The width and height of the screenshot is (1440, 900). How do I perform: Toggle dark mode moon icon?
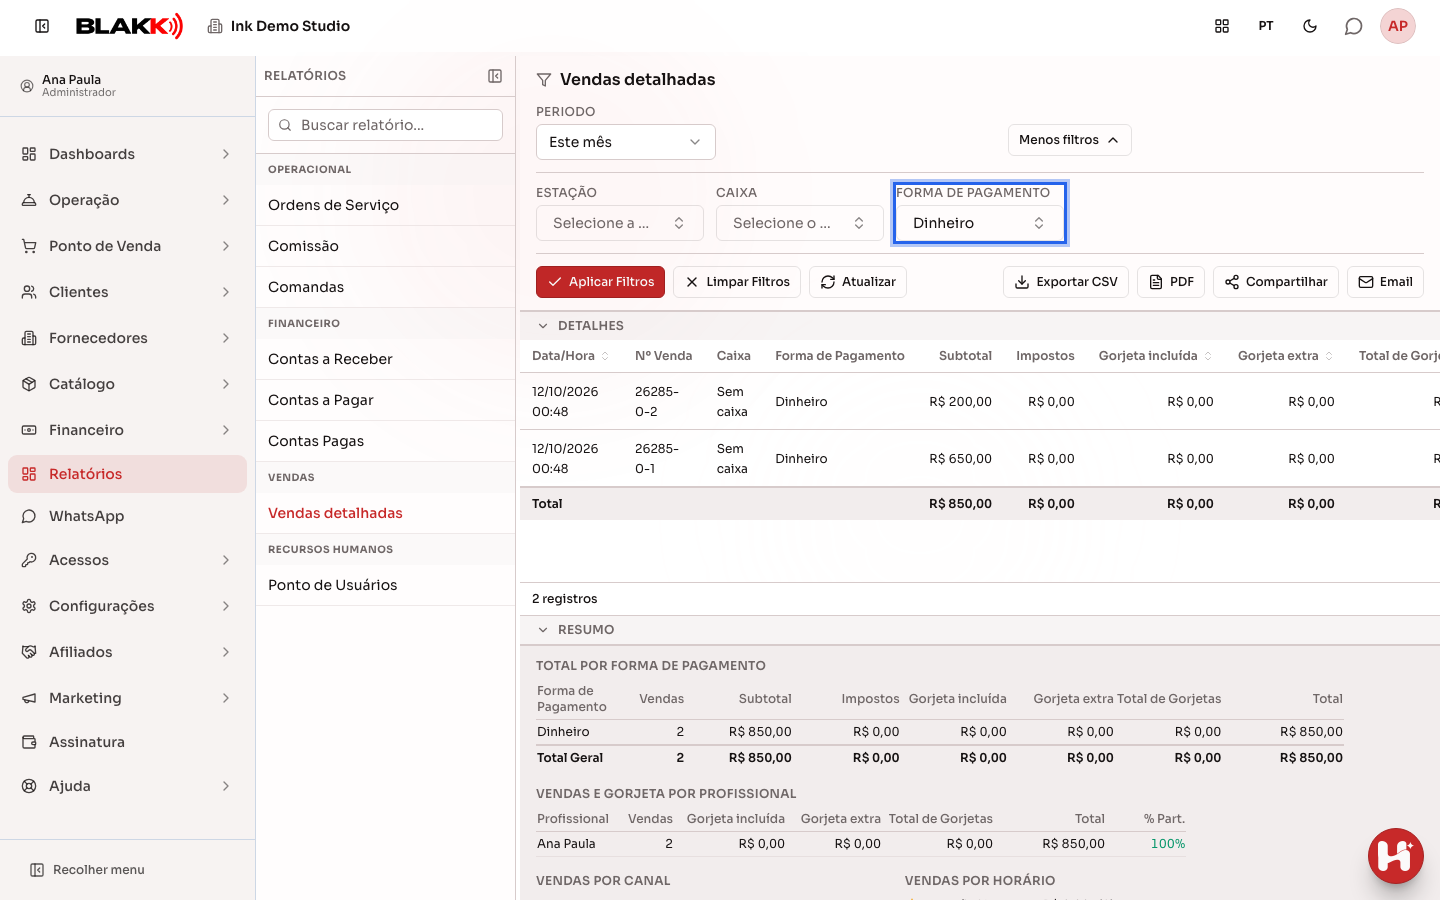tap(1310, 26)
